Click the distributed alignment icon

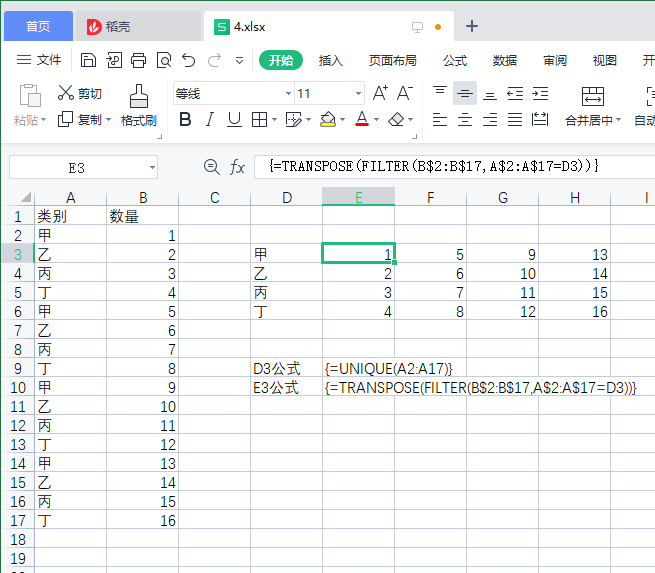pyautogui.click(x=540, y=120)
